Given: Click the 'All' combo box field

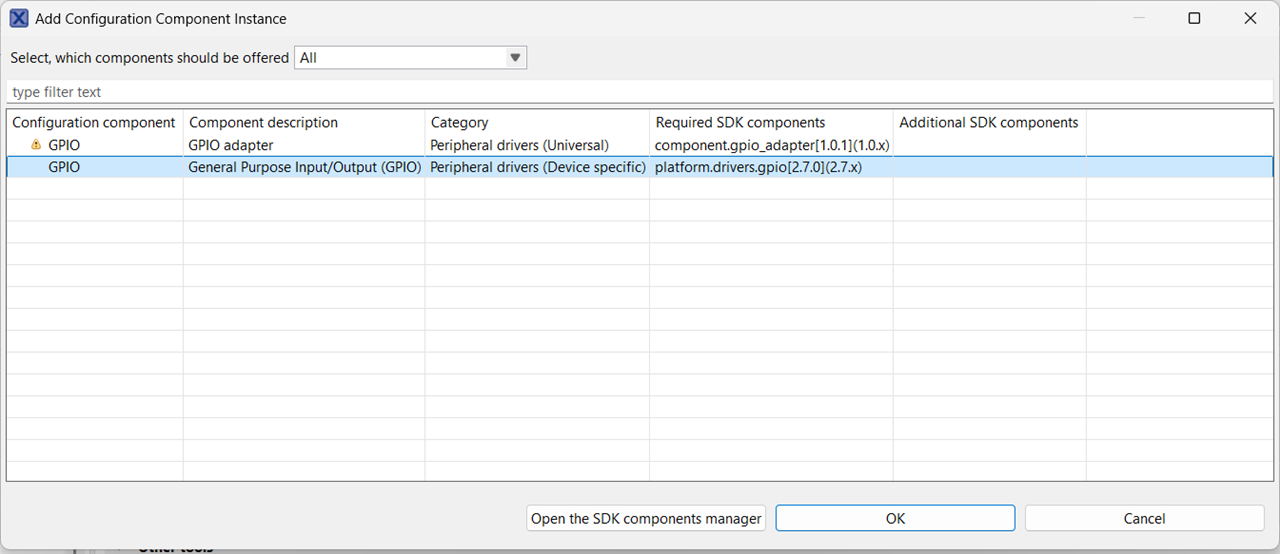Looking at the screenshot, I should click(x=400, y=58).
